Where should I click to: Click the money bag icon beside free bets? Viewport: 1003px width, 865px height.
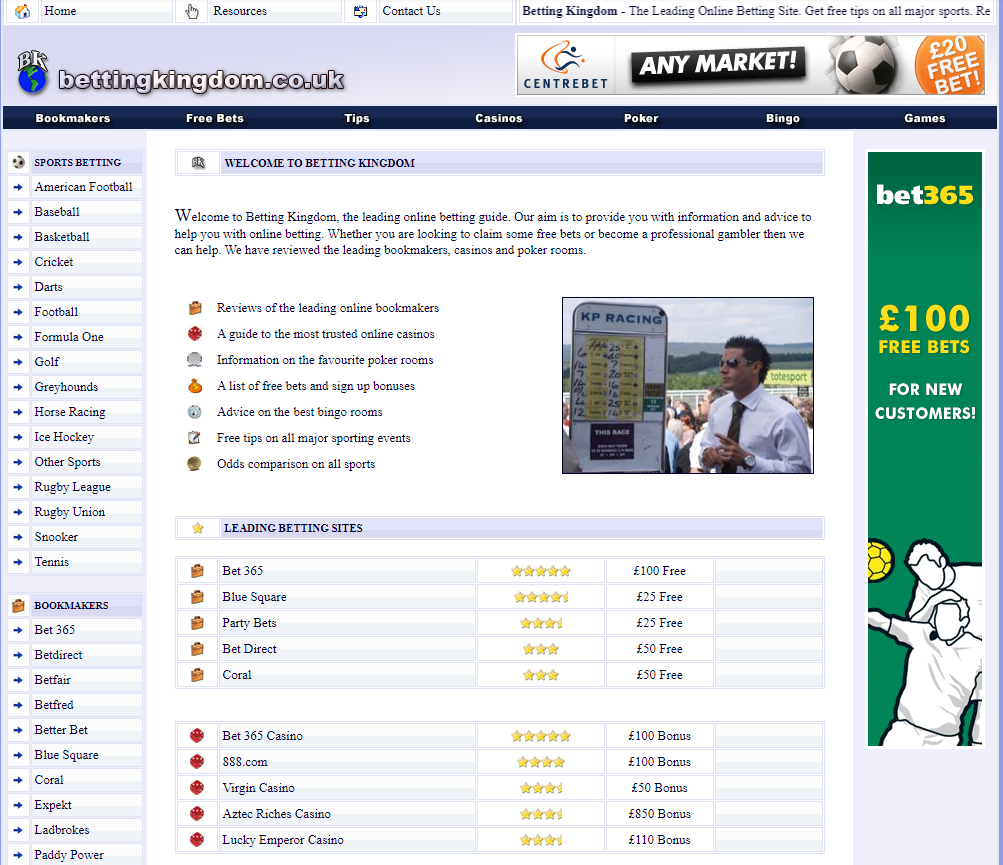195,386
